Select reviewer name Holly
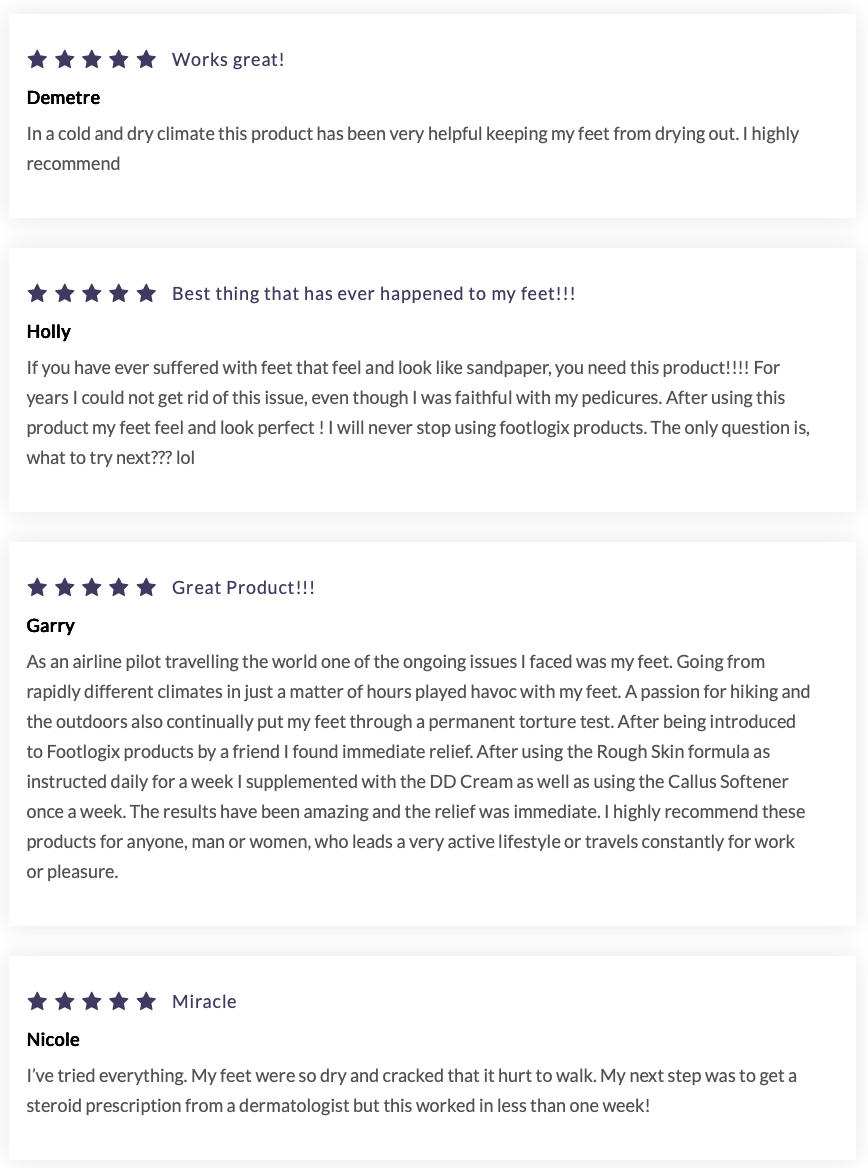Image resolution: width=868 pixels, height=1168 pixels. [x=49, y=331]
